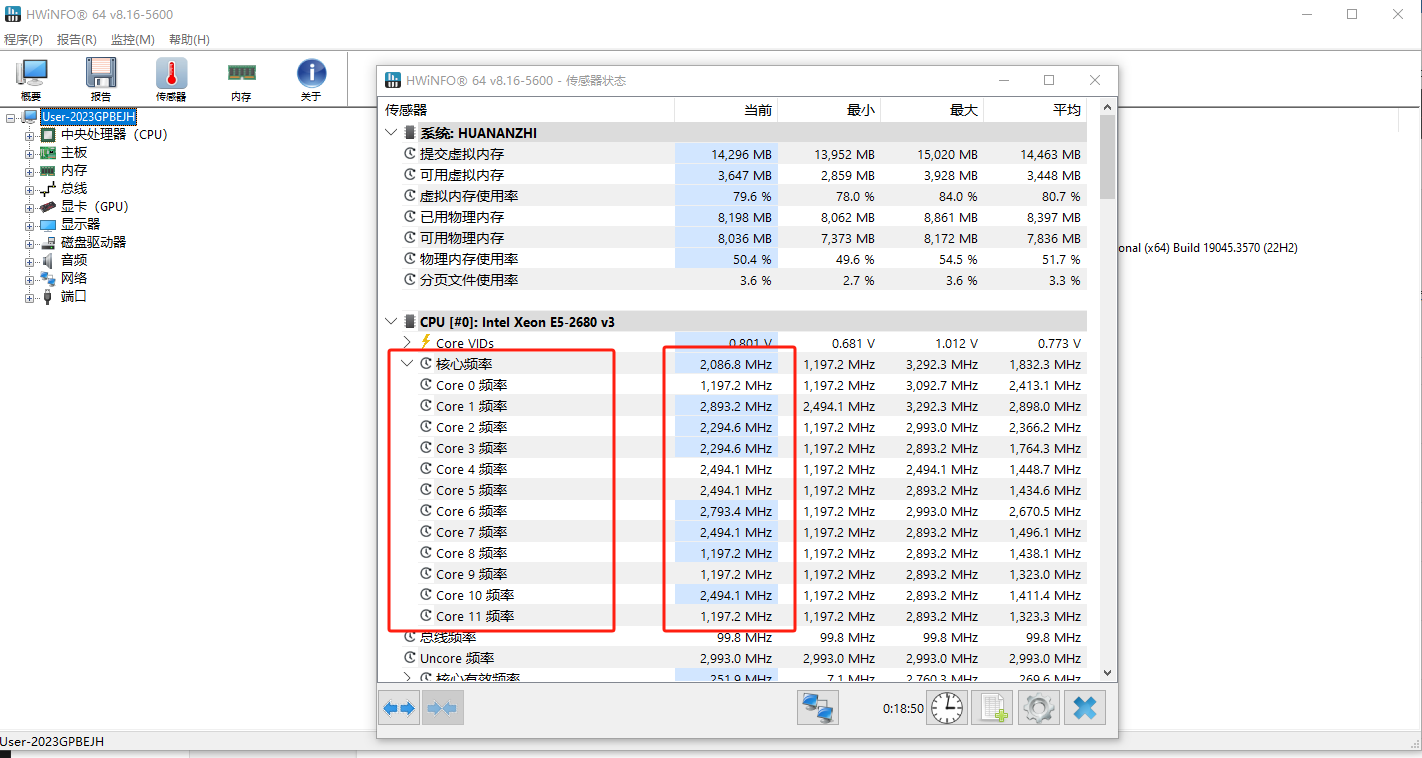Viewport: 1422px width, 758px height.
Task: Click the Core VIDs lightning bolt icon
Action: click(x=426, y=343)
